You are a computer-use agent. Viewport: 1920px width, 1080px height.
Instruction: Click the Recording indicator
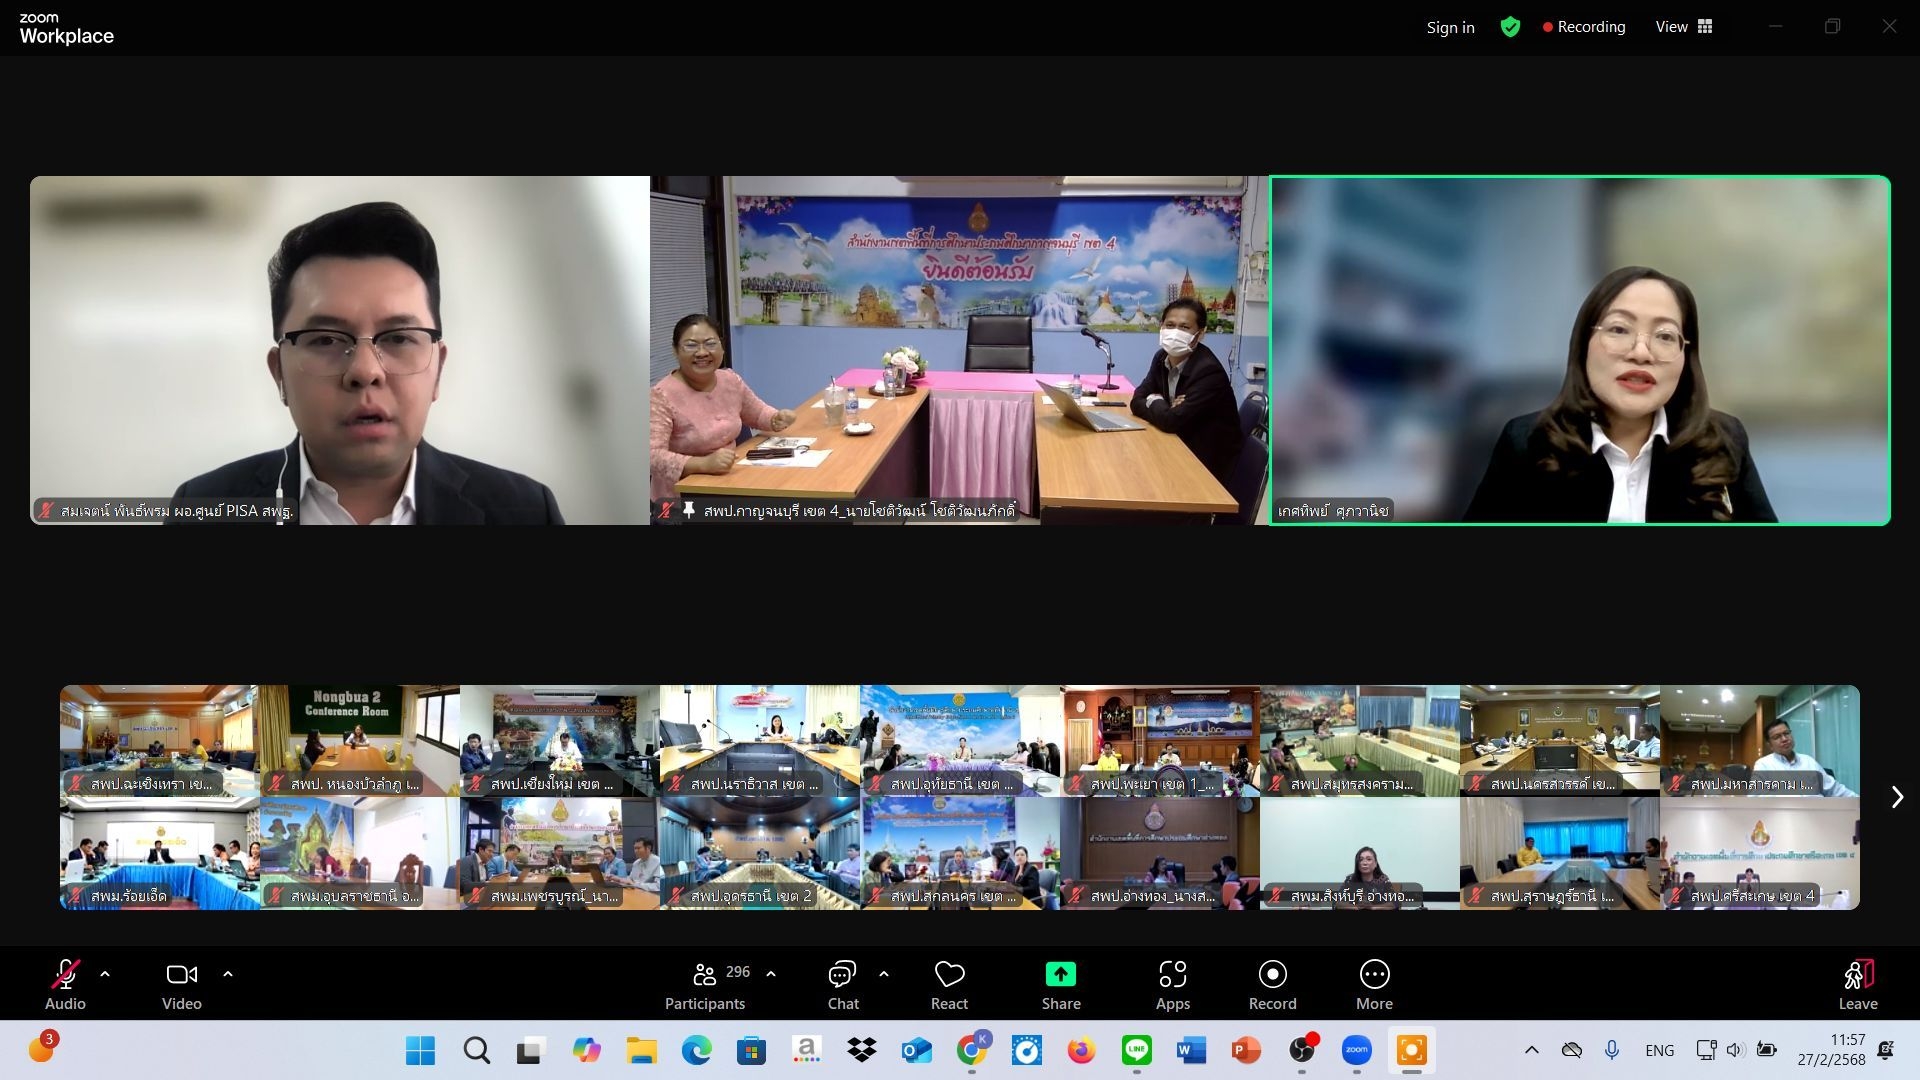coord(1584,27)
